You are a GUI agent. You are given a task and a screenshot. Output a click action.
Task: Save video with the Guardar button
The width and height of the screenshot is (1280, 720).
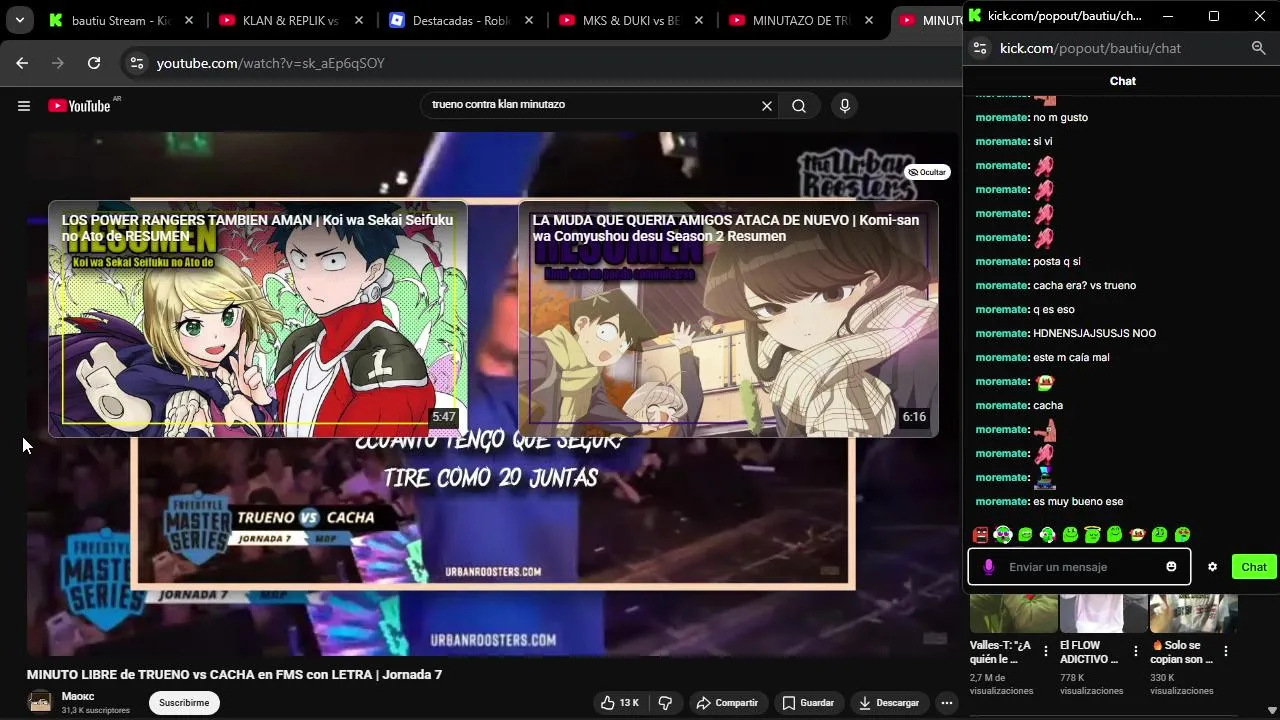808,703
